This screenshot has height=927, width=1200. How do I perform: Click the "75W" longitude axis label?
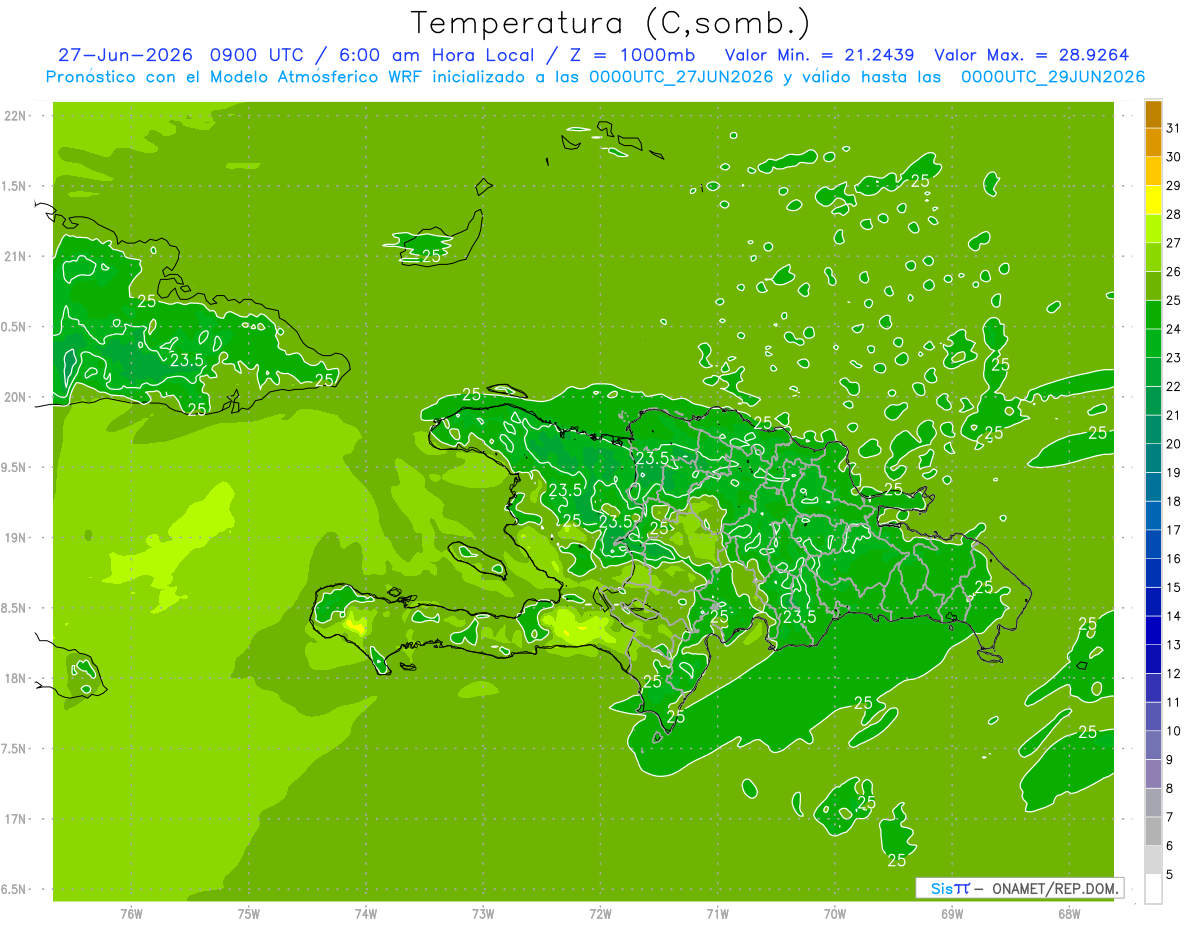(x=248, y=913)
